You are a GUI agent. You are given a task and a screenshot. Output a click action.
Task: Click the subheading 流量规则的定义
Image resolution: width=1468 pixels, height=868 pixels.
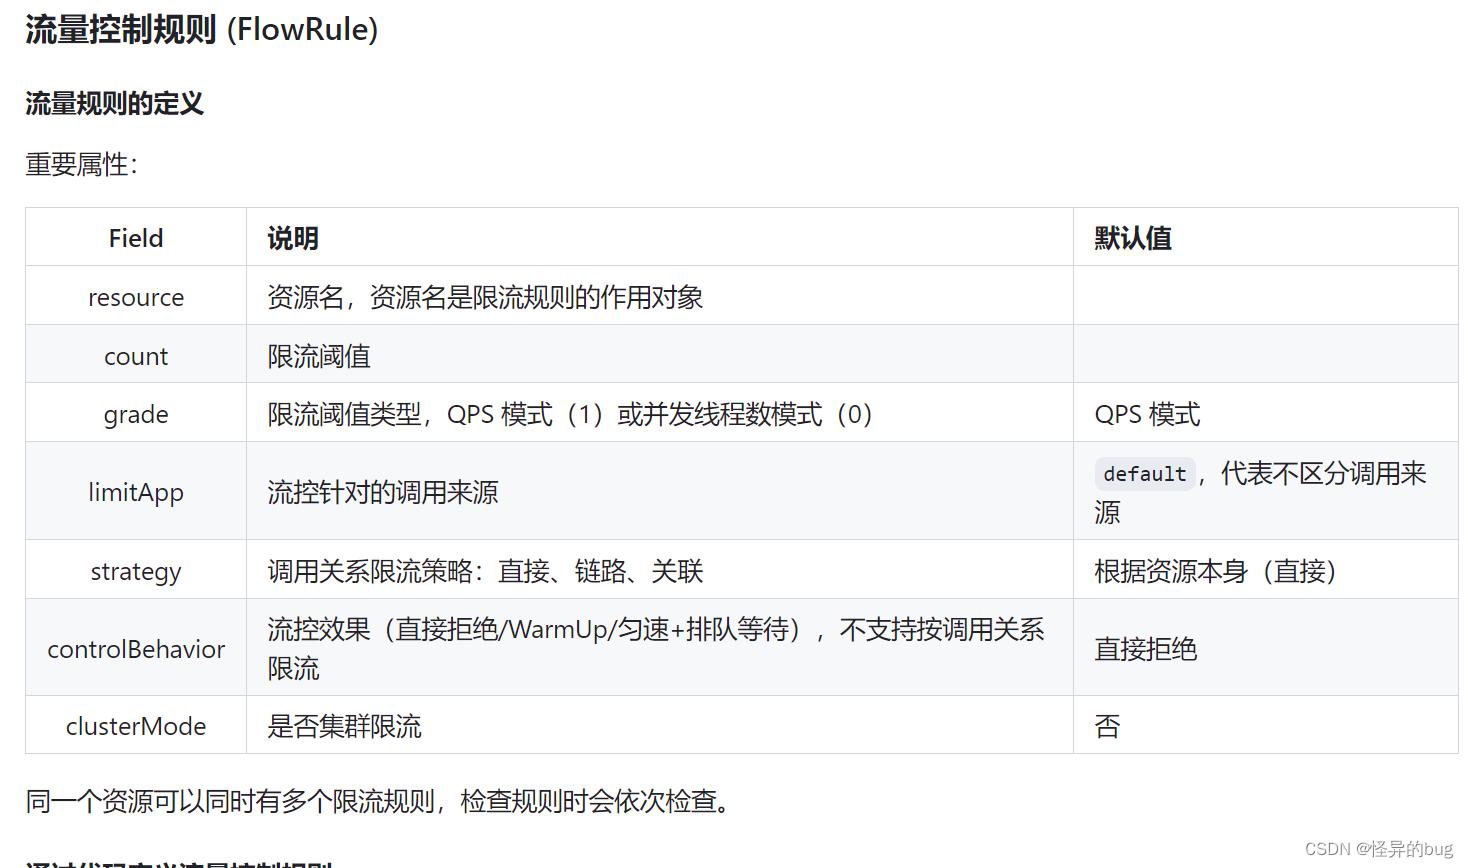[x=113, y=103]
